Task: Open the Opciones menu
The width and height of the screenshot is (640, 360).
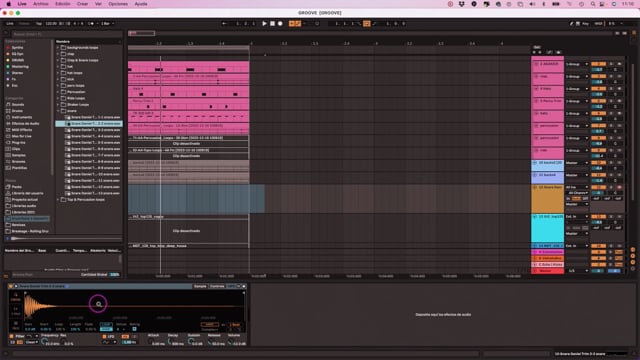Action: pos(118,4)
